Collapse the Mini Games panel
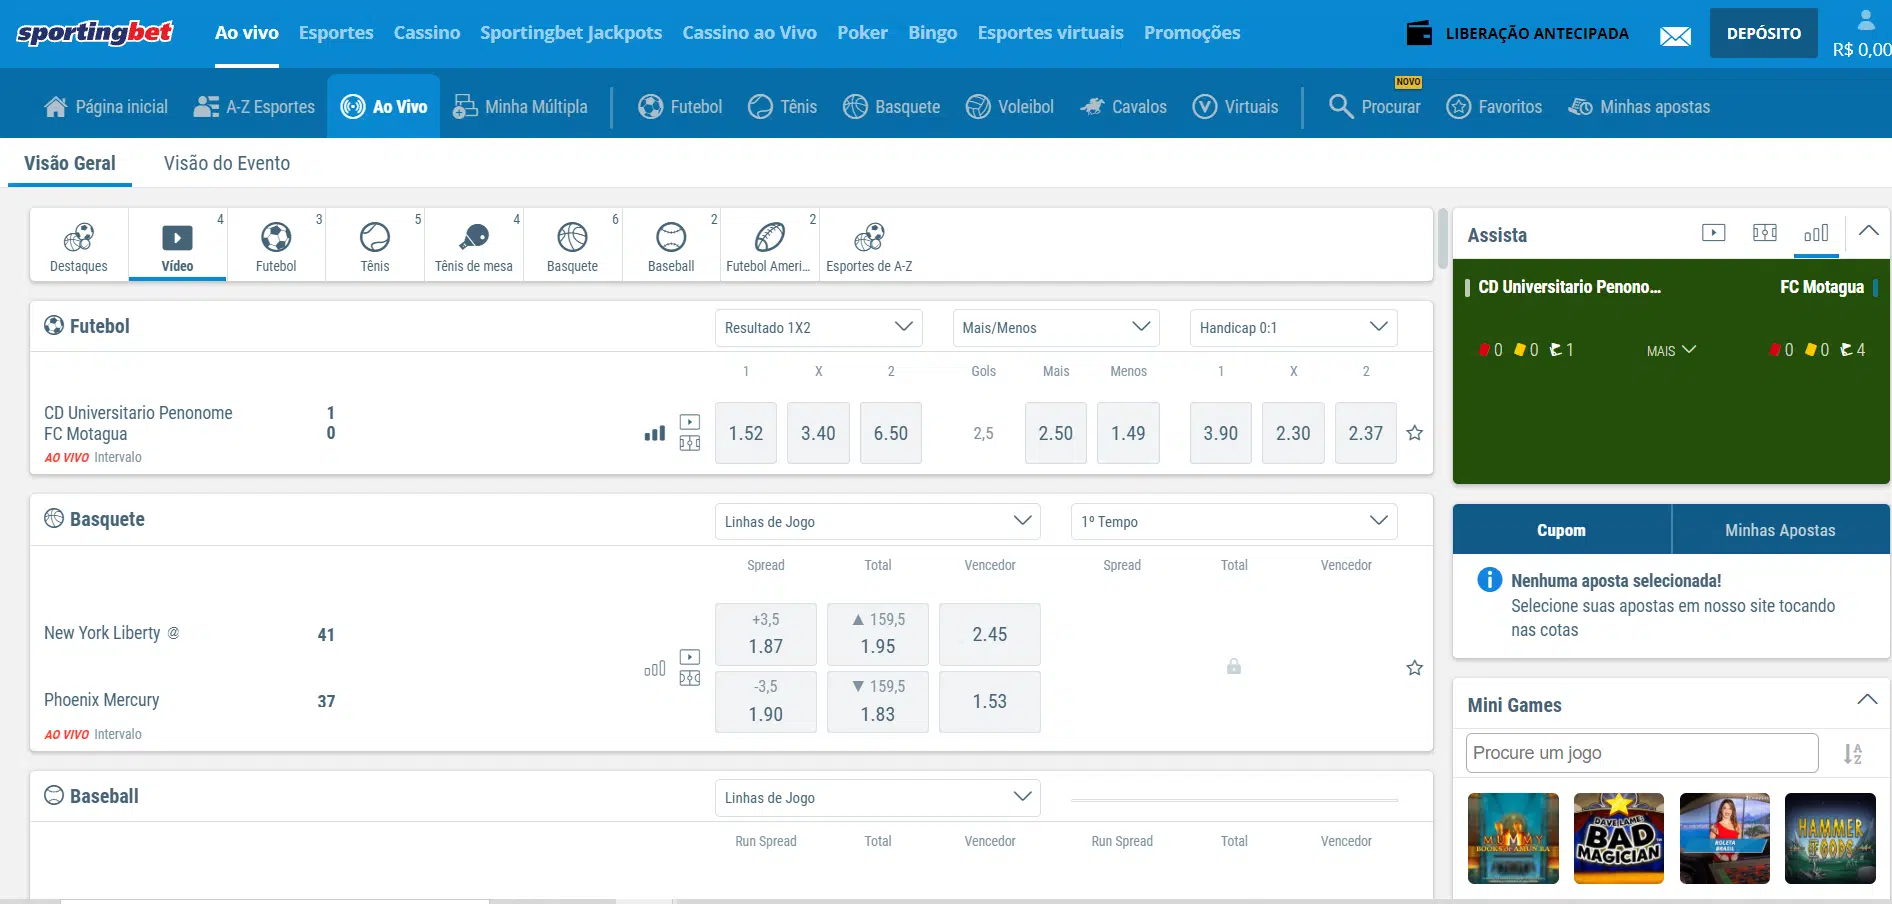The height and width of the screenshot is (904, 1892). tap(1867, 700)
